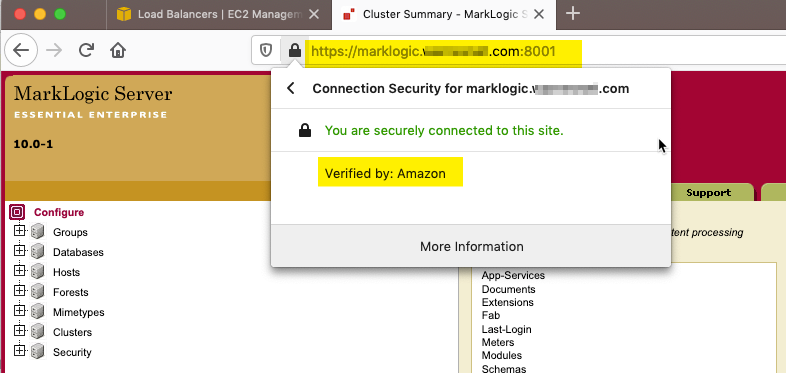Image resolution: width=786 pixels, height=373 pixels.
Task: Expand the Hosts tree node
Action: (x=19, y=270)
